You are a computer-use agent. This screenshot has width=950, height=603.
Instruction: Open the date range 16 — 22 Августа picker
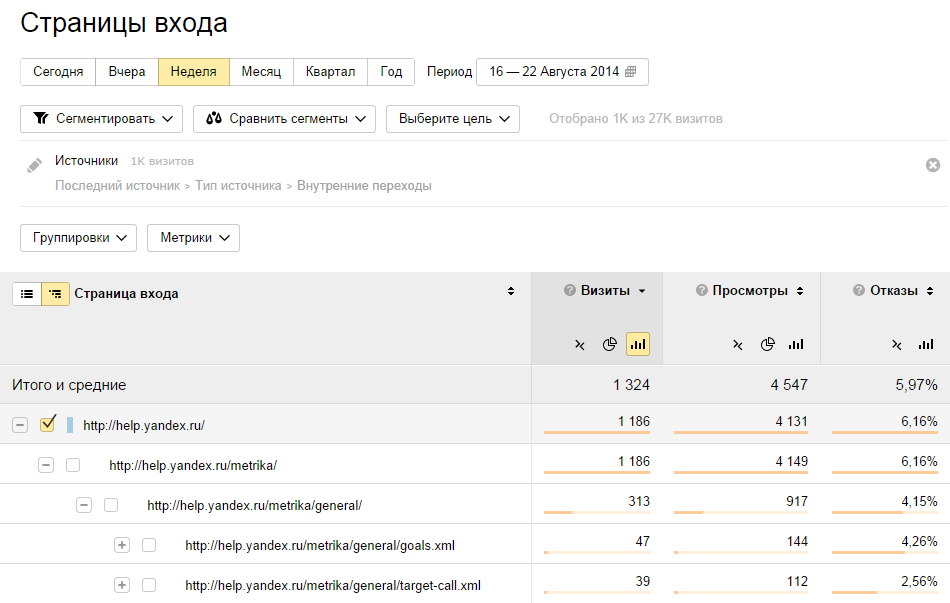(562, 72)
